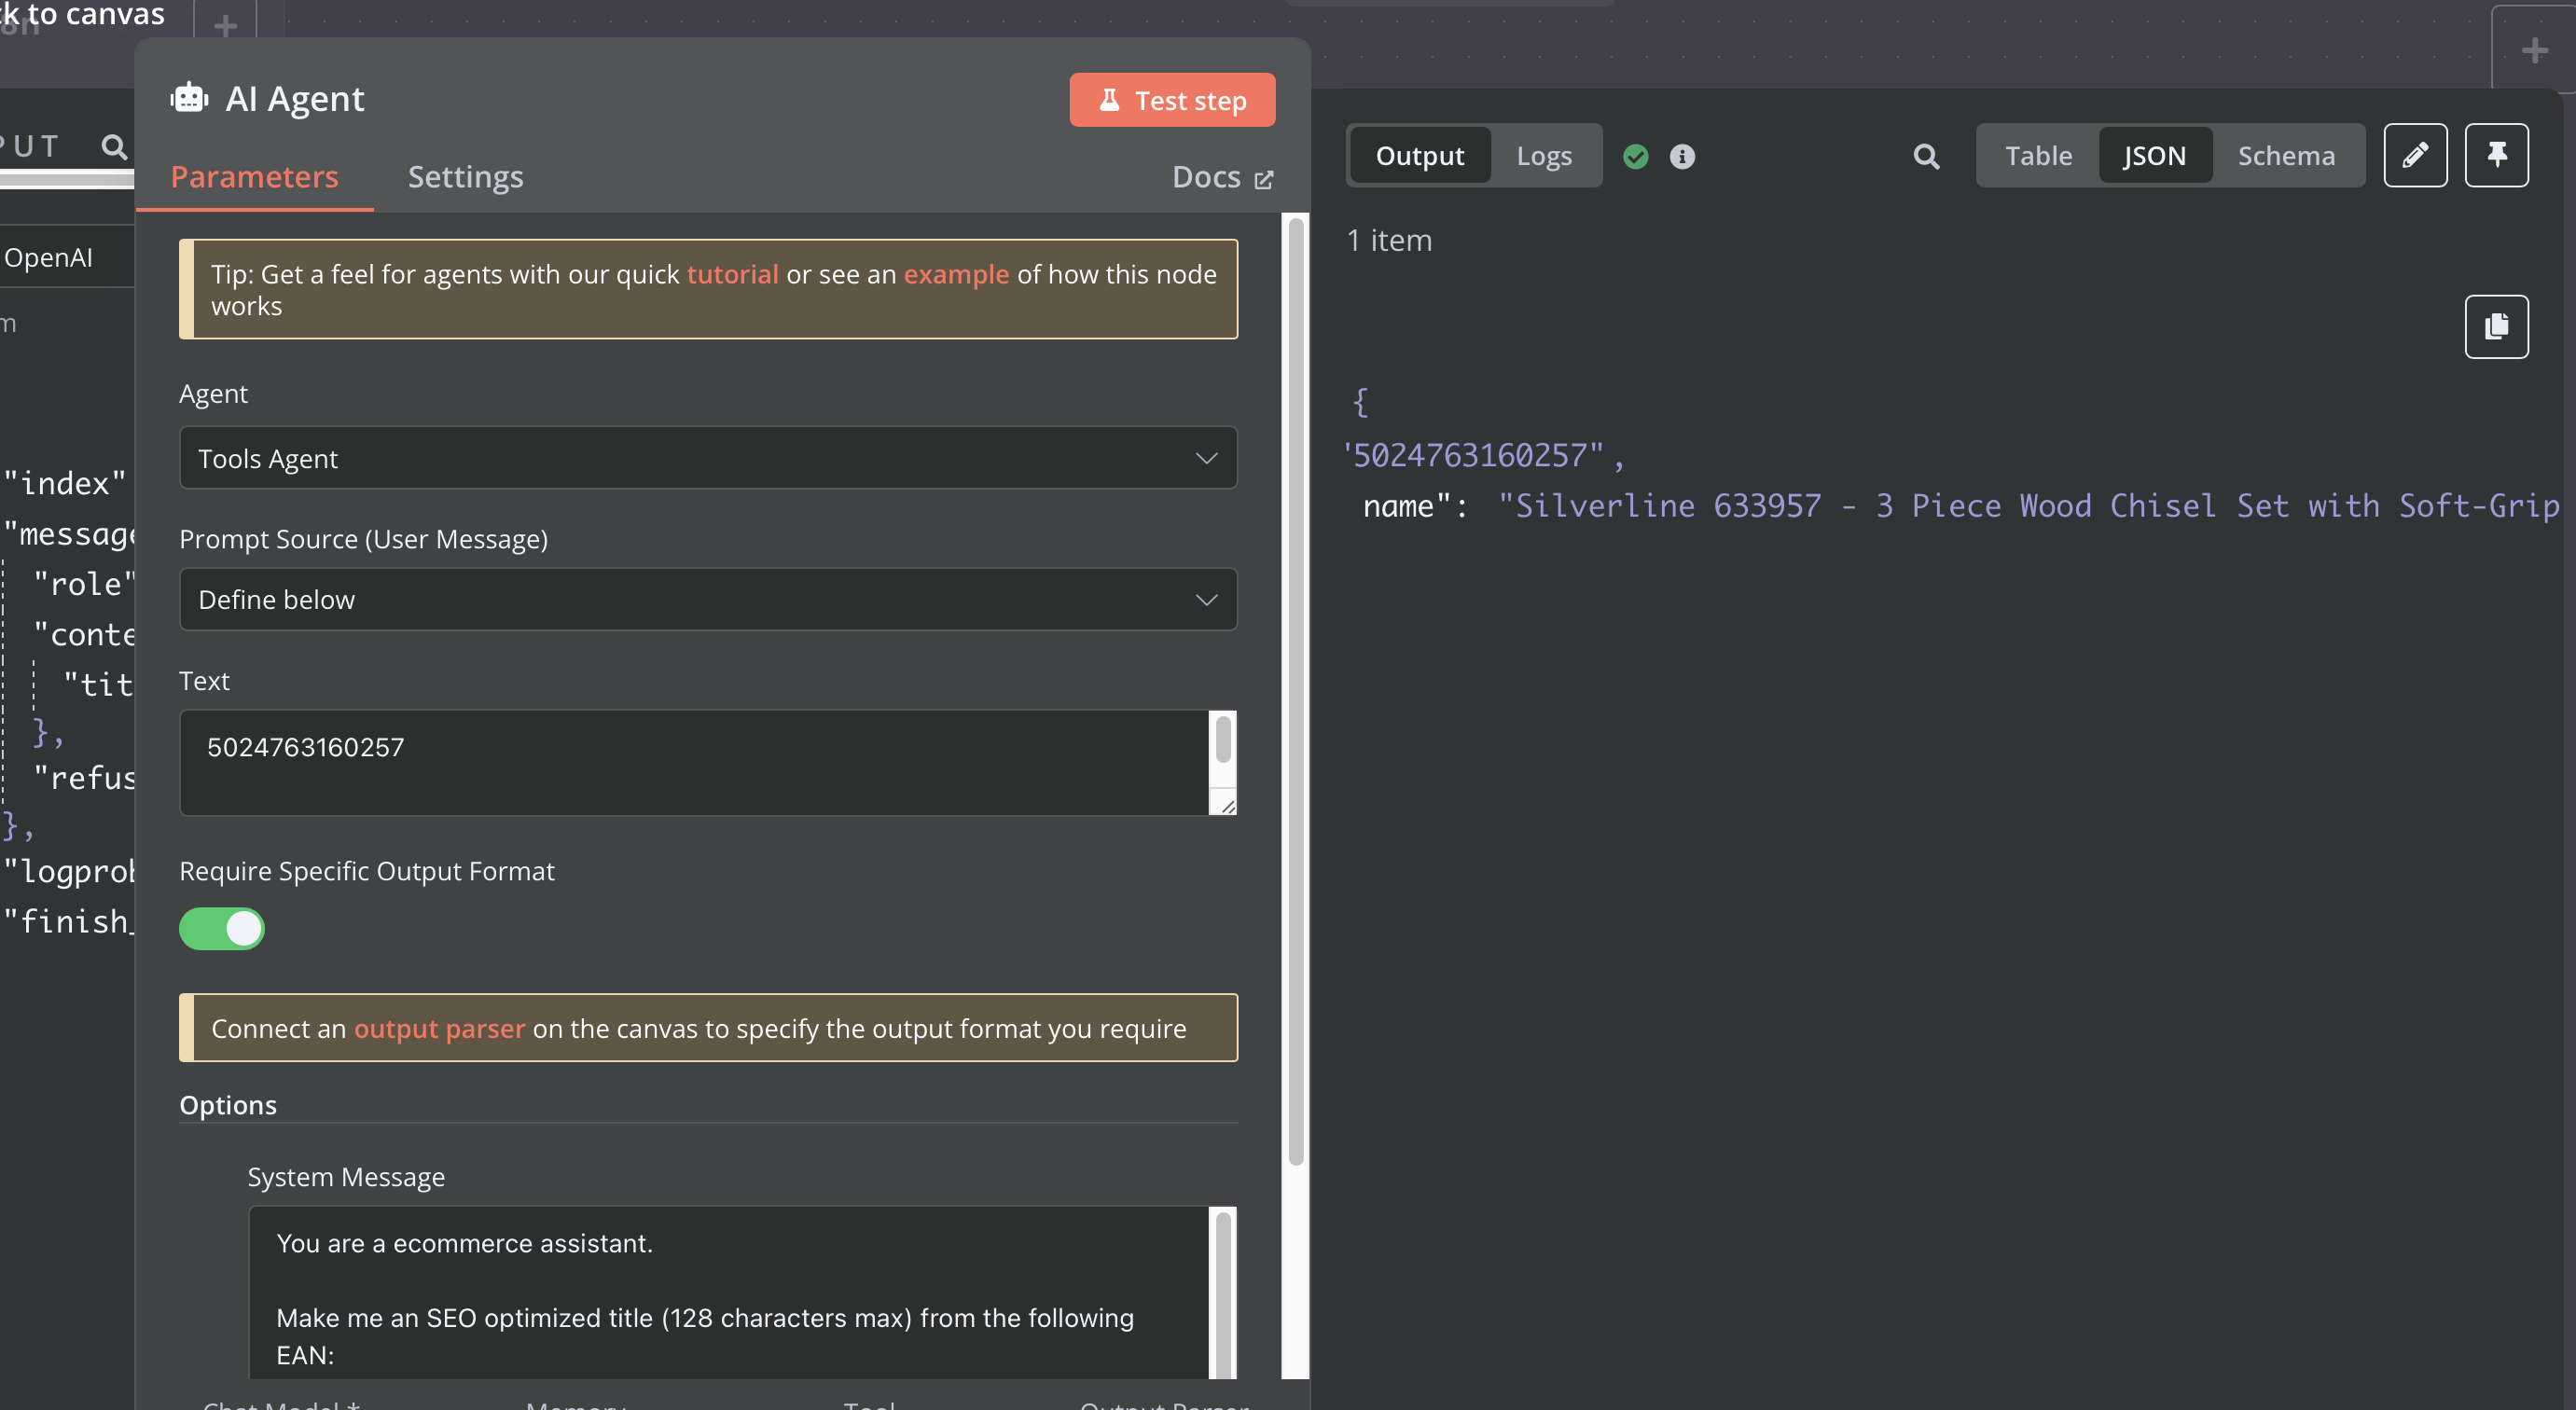Click the info icon beside Logs
The width and height of the screenshot is (2576, 1410).
pyautogui.click(x=1682, y=156)
